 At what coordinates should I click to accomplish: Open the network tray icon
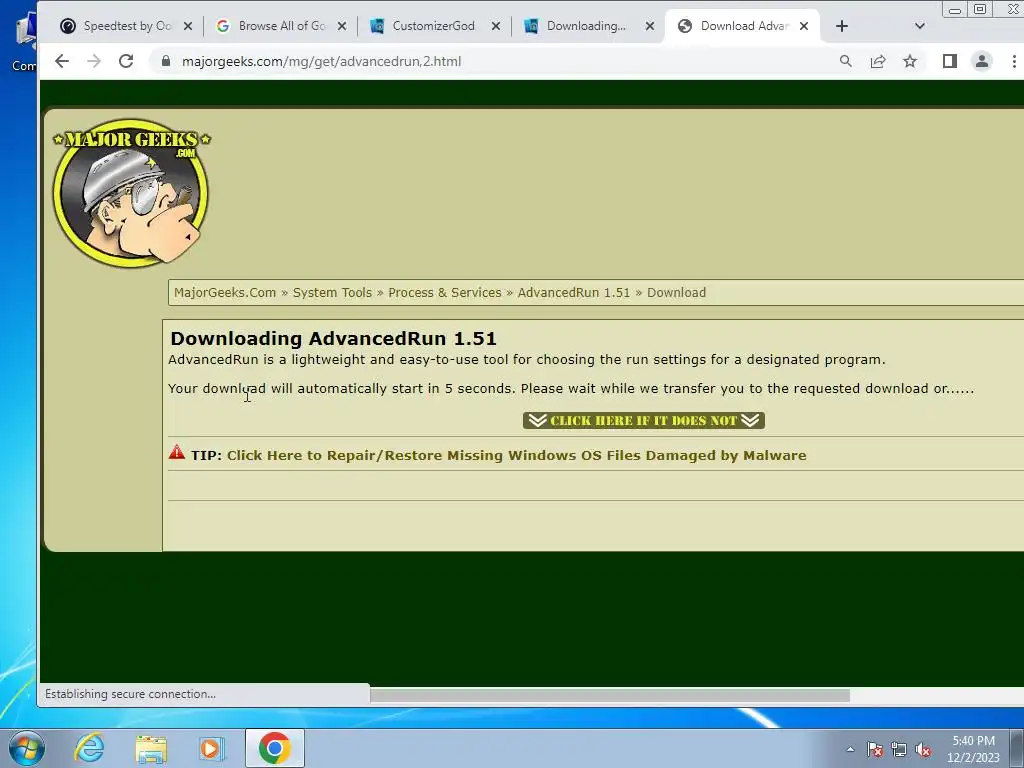coord(899,750)
